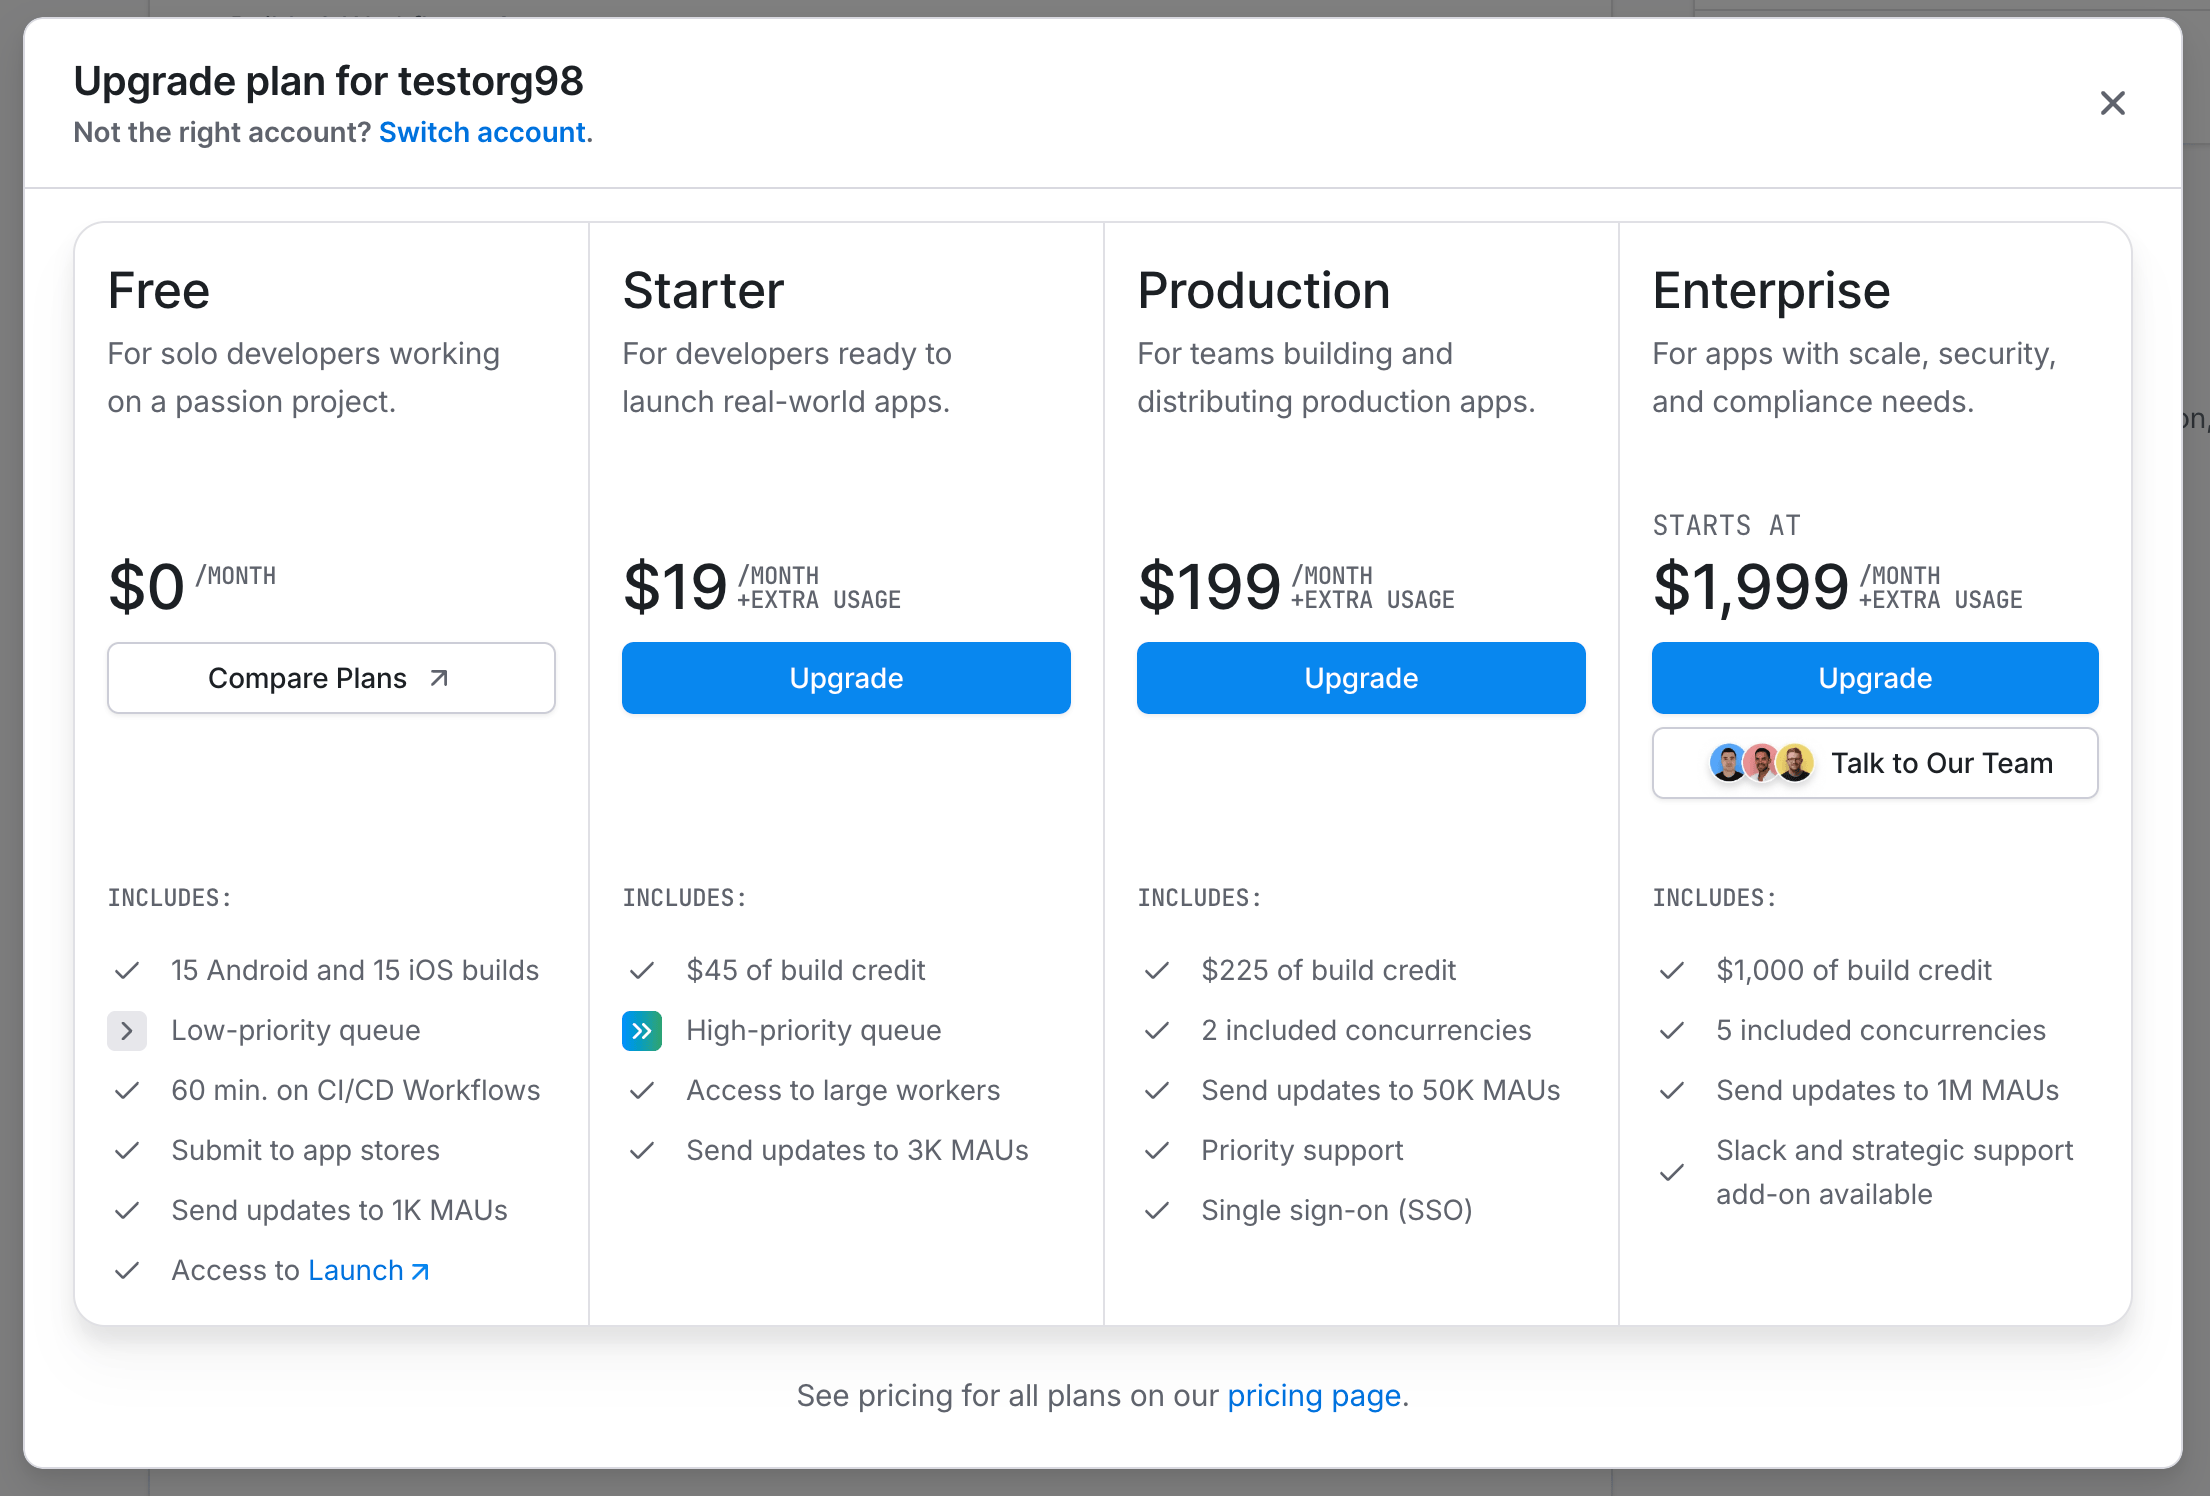Click Upgrade for the Starter plan
Image resolution: width=2210 pixels, height=1496 pixels.
pos(846,678)
